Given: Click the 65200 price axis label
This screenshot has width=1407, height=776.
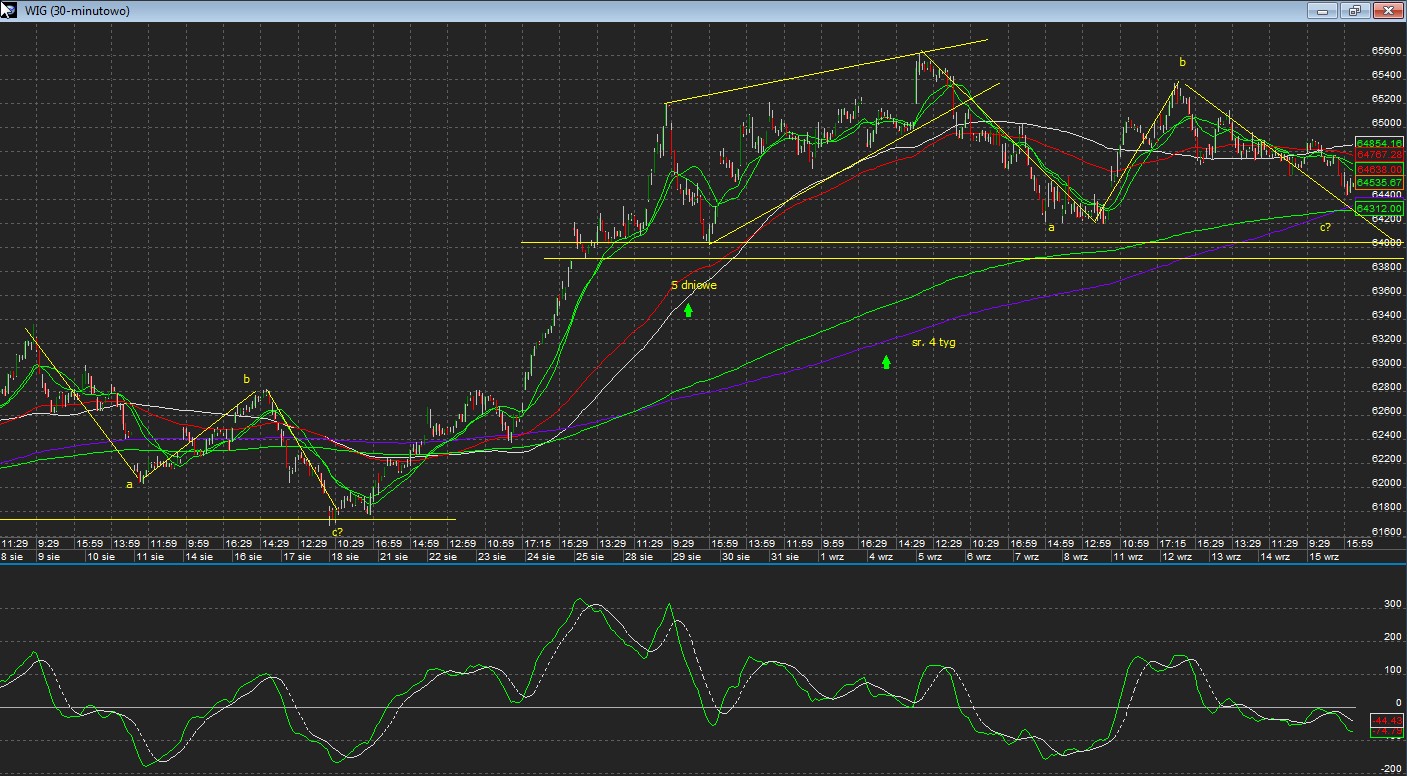Looking at the screenshot, I should coord(1385,99).
